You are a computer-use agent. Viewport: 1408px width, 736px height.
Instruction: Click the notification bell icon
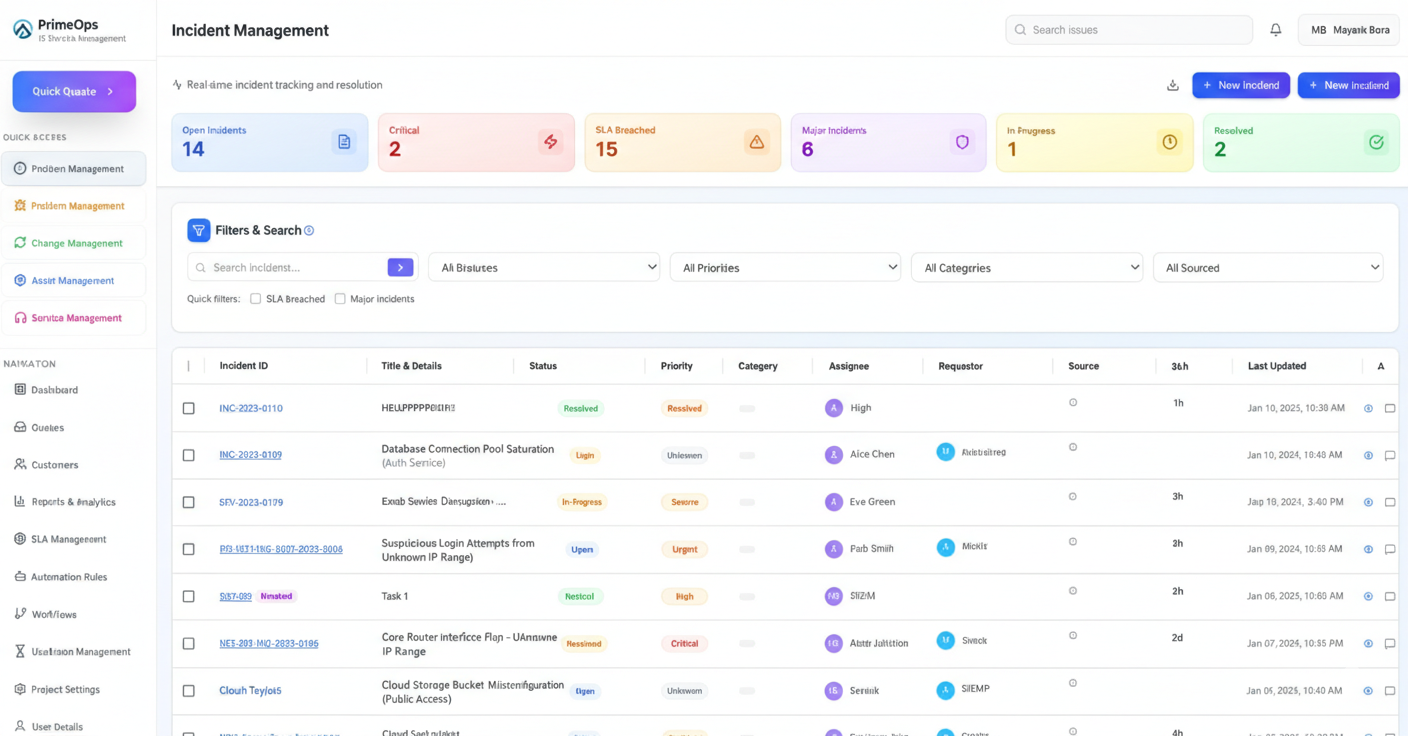1275,30
